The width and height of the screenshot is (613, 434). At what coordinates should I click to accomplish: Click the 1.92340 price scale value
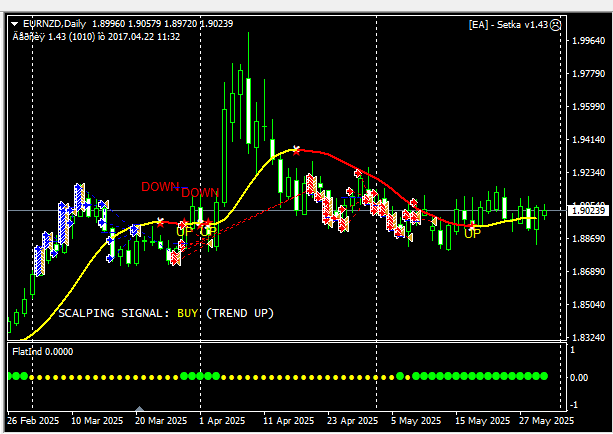588,172
